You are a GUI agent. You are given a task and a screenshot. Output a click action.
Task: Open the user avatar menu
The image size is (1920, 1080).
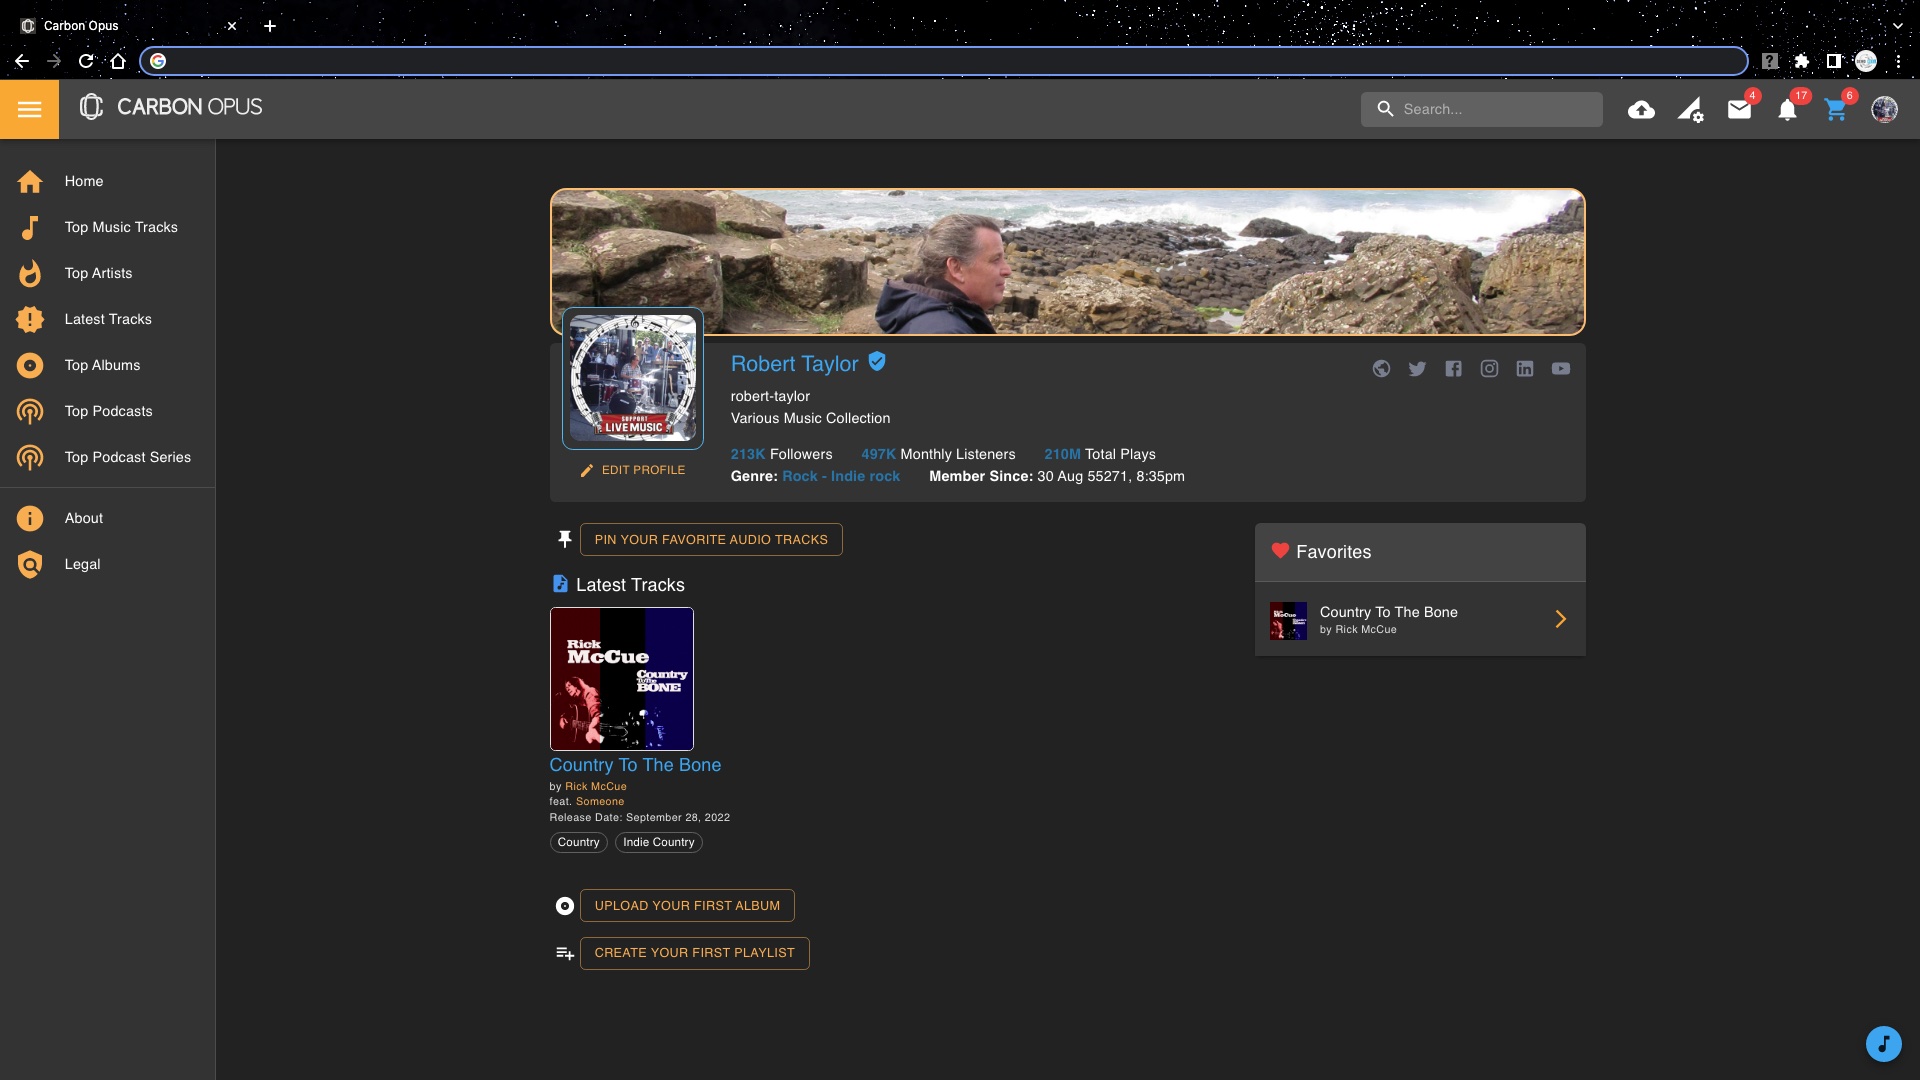coord(1884,110)
